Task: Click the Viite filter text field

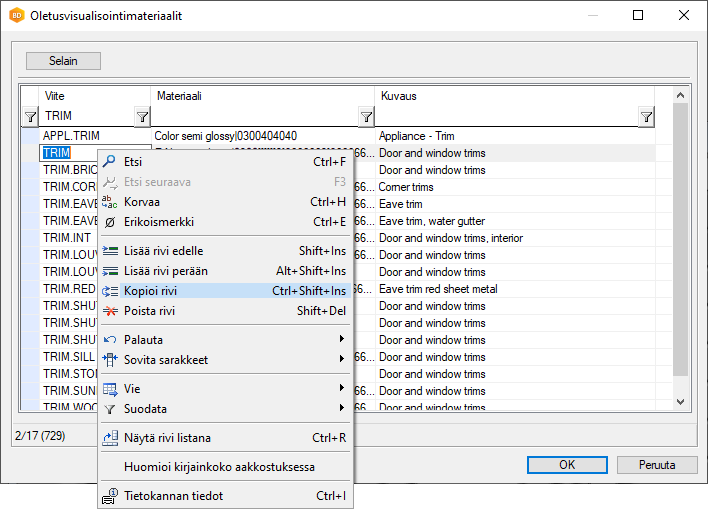Action: (x=86, y=117)
